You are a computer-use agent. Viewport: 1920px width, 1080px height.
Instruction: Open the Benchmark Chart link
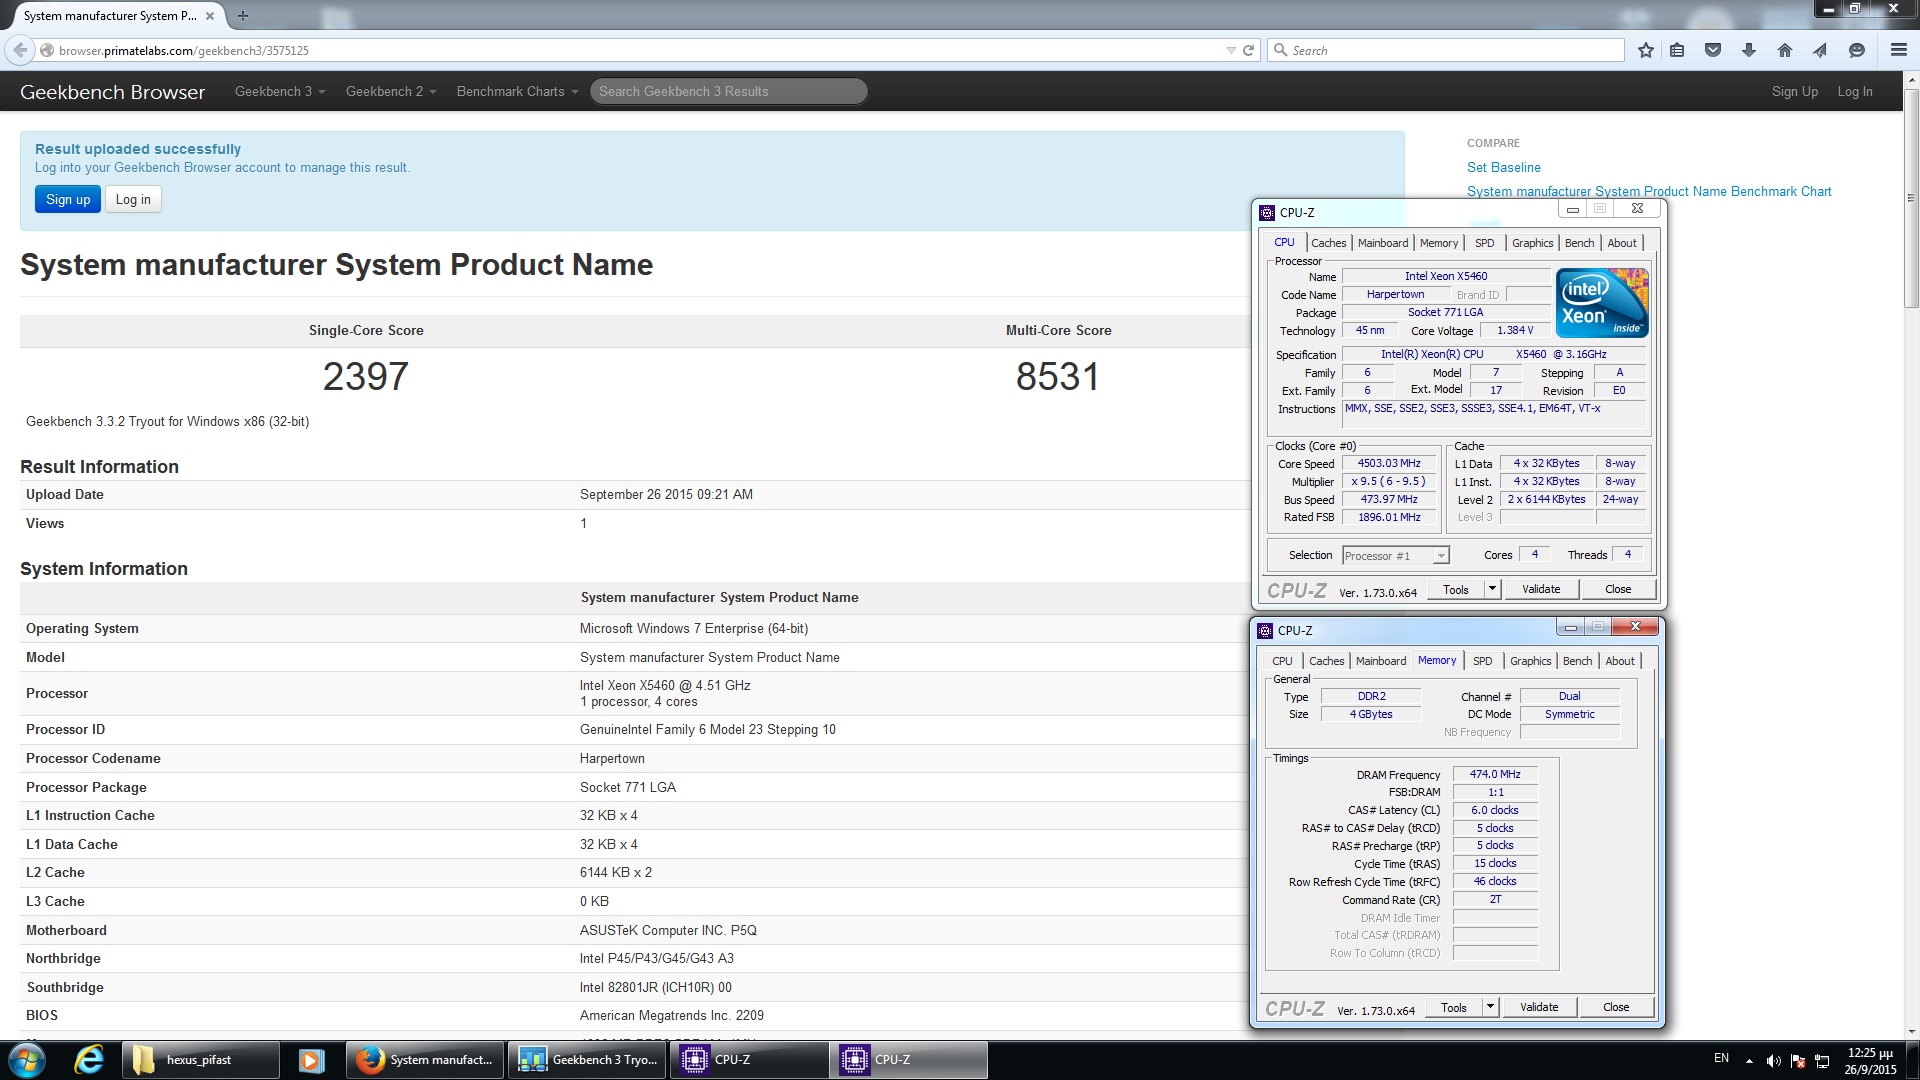tap(1649, 191)
